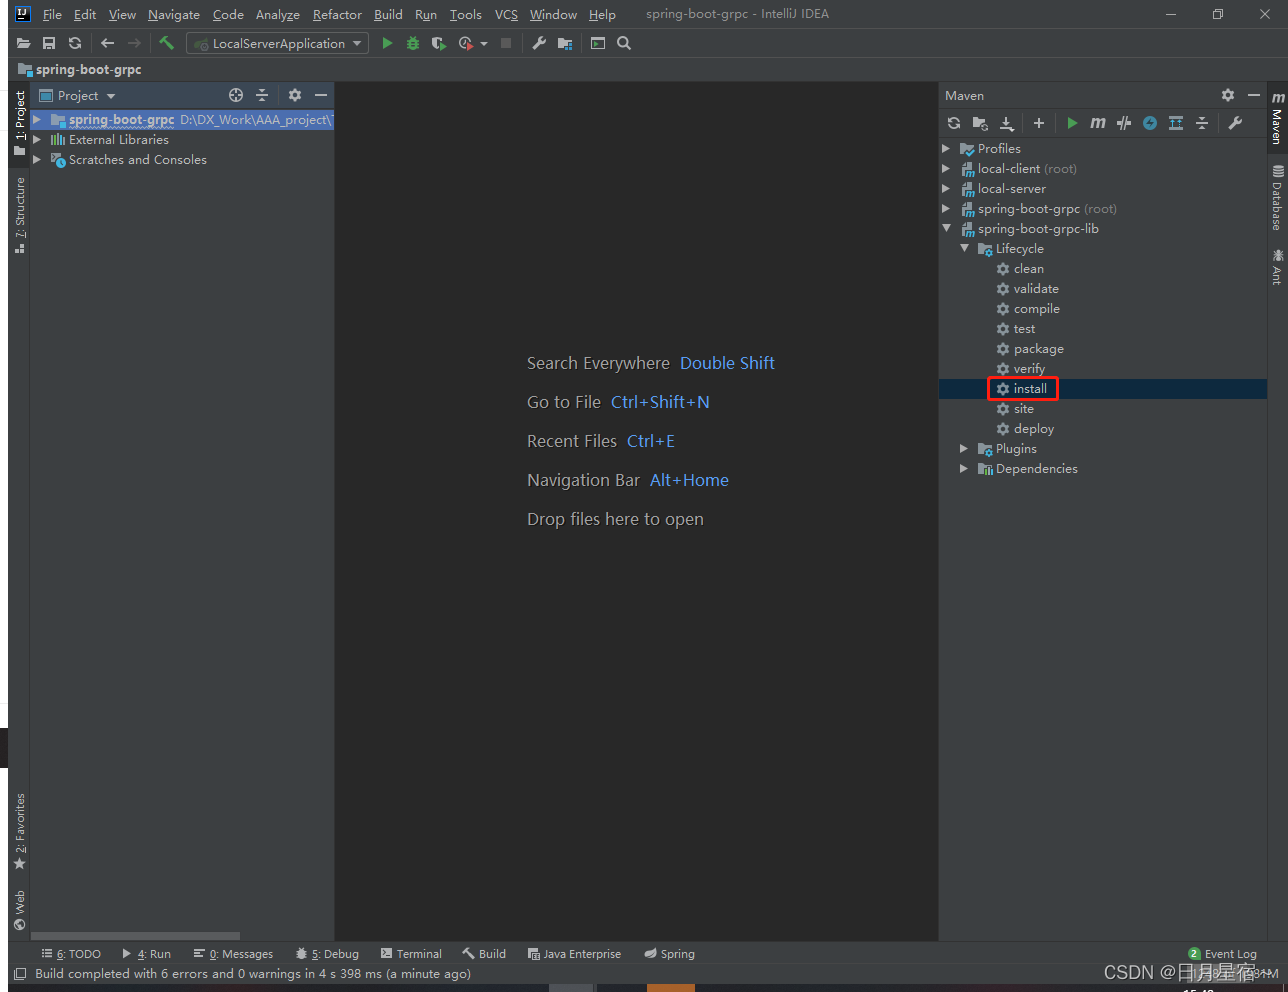Collapse All in Maven toolbar
The image size is (1288, 992).
[x=1202, y=123]
